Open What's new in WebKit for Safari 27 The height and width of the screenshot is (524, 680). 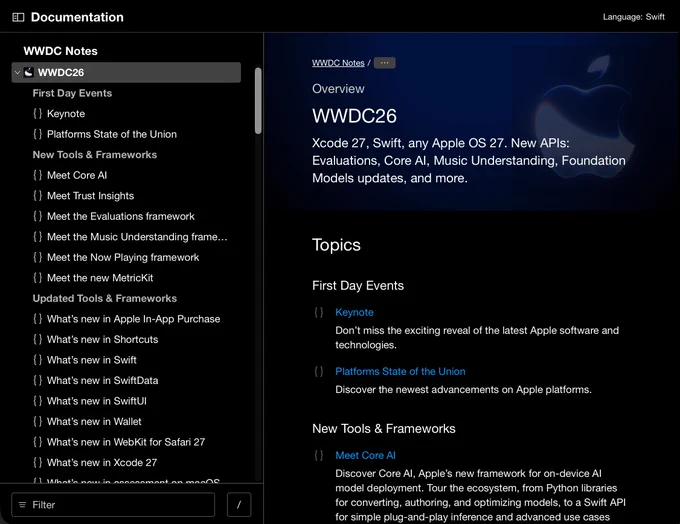(126, 442)
